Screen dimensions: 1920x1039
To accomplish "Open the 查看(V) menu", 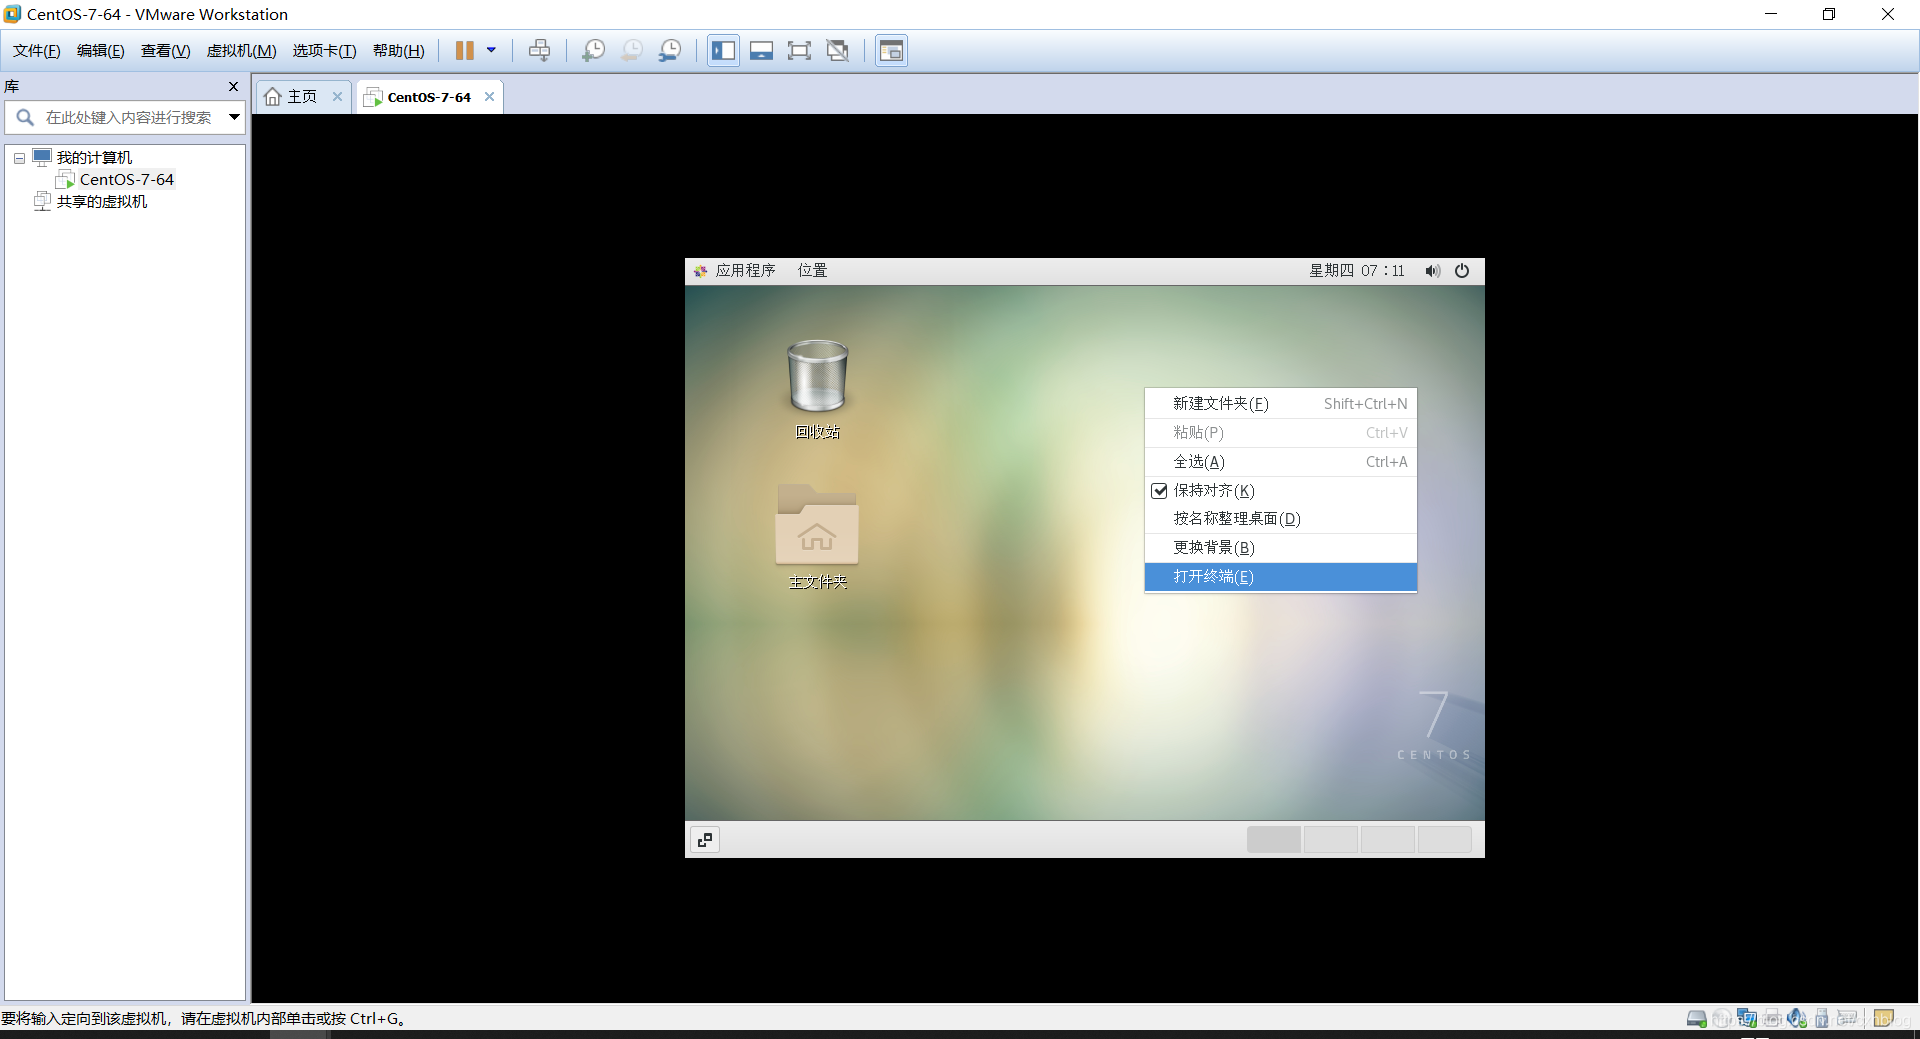I will click(165, 51).
